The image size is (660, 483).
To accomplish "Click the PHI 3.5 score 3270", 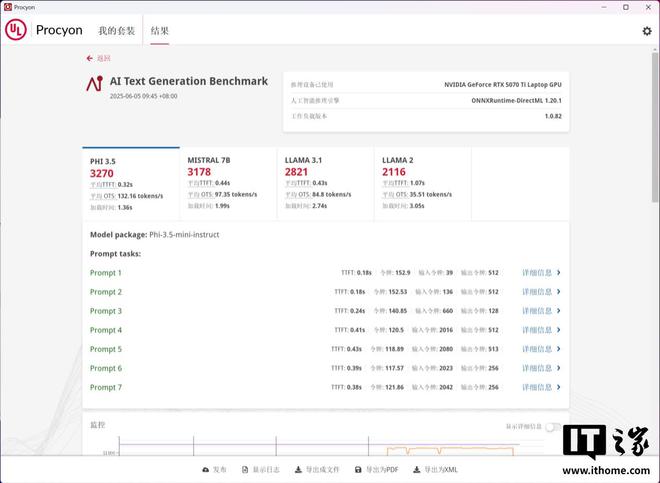I will click(x=102, y=173).
